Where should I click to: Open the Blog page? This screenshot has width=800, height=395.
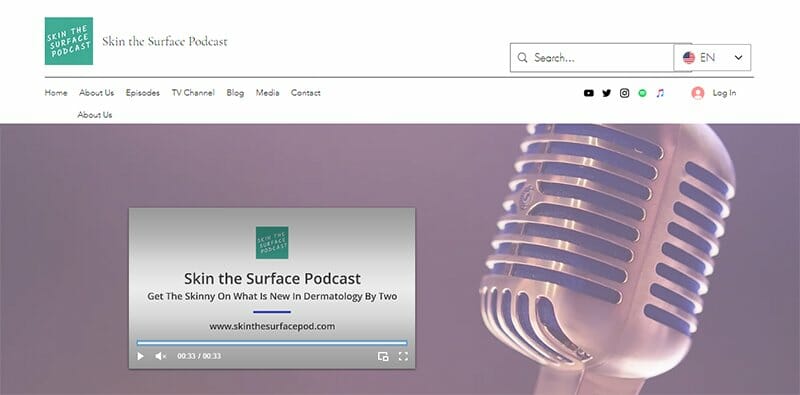click(x=235, y=93)
